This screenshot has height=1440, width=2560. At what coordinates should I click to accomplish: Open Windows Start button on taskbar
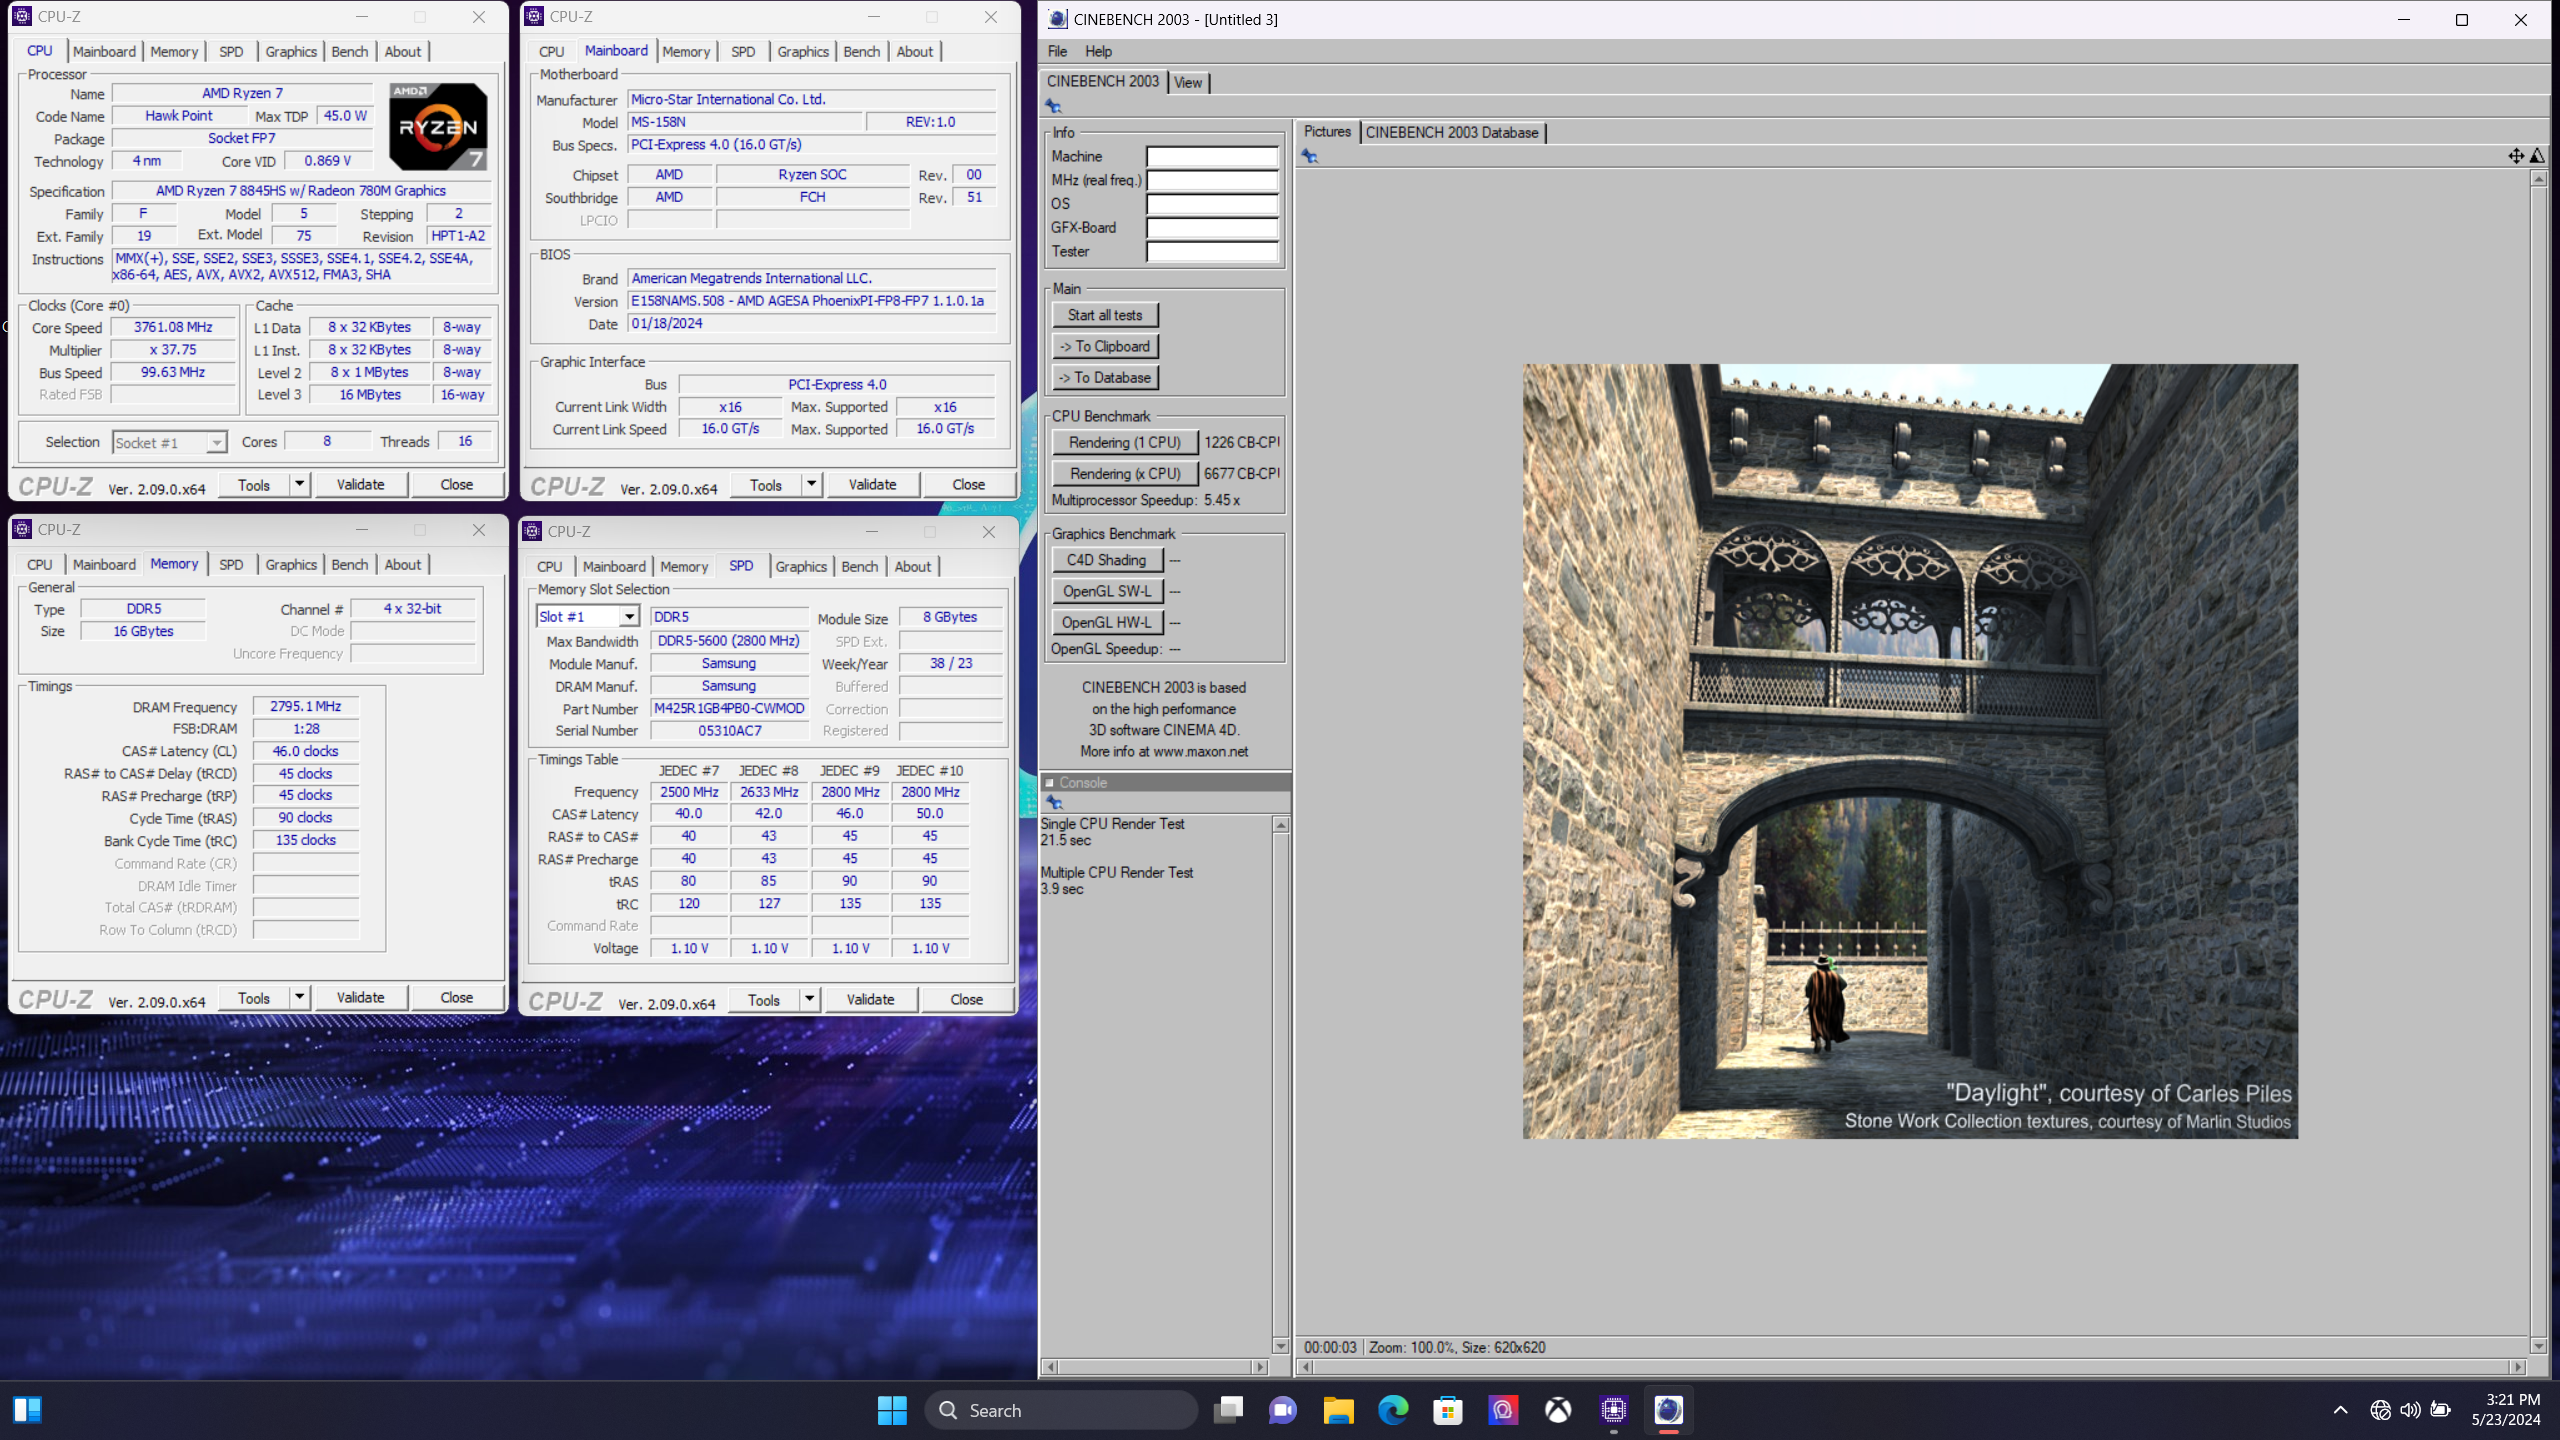[x=891, y=1410]
